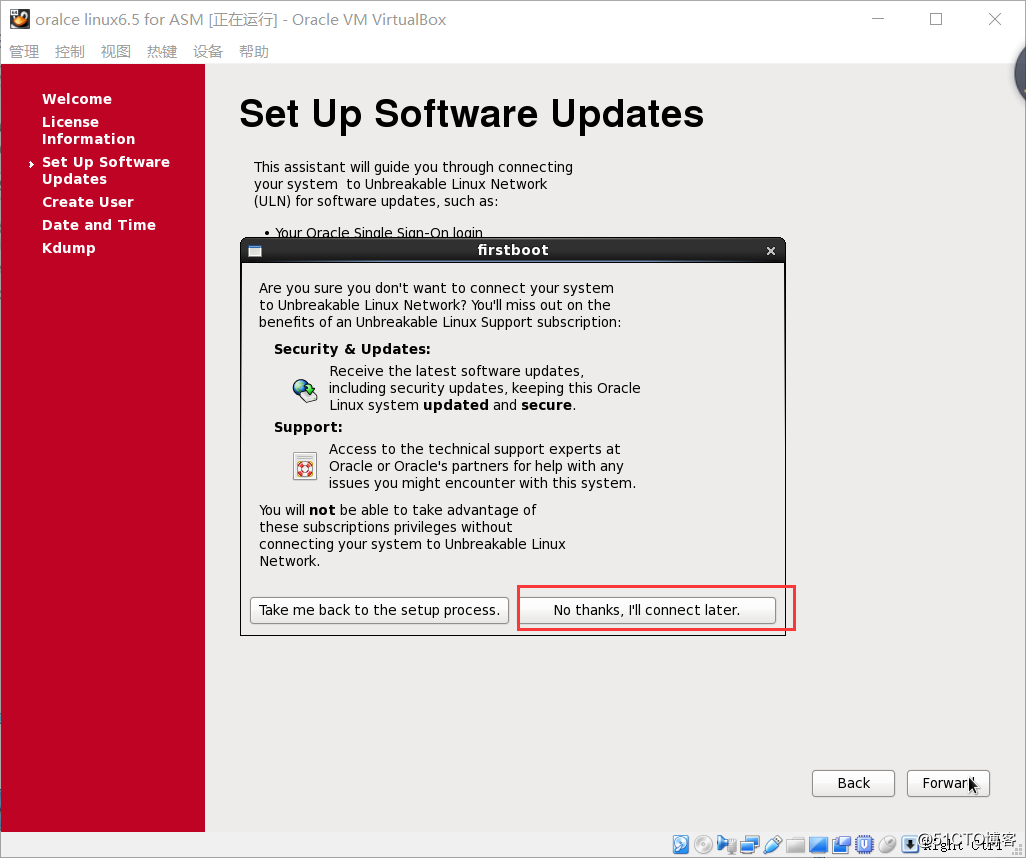Select Welcome in the sidebar
This screenshot has width=1026, height=858.
77,99
